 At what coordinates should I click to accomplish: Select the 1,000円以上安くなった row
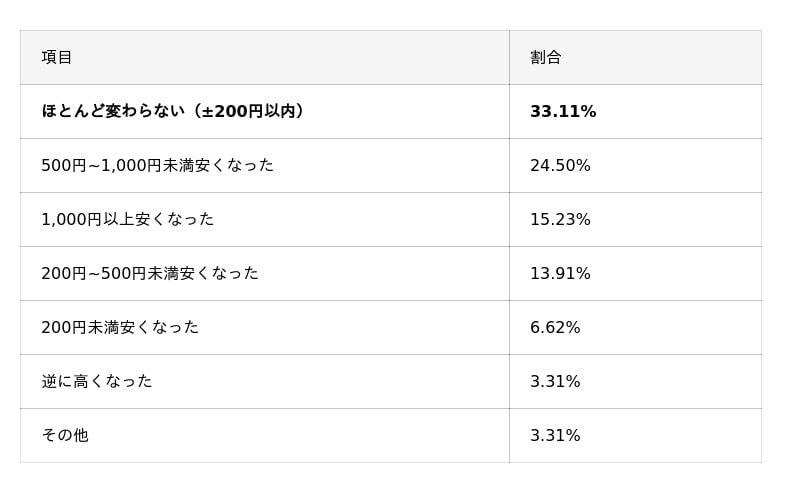coord(127,220)
